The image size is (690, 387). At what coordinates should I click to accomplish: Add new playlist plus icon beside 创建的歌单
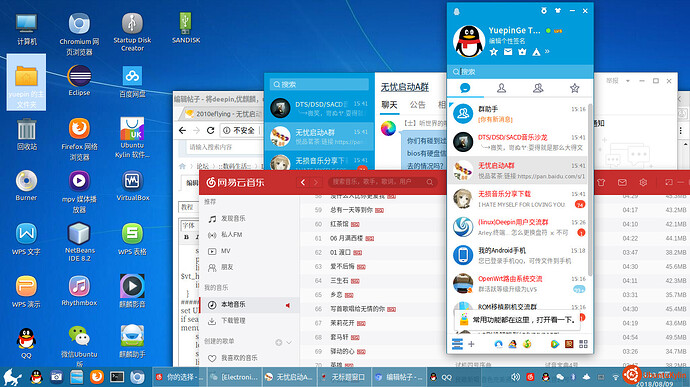click(x=279, y=342)
